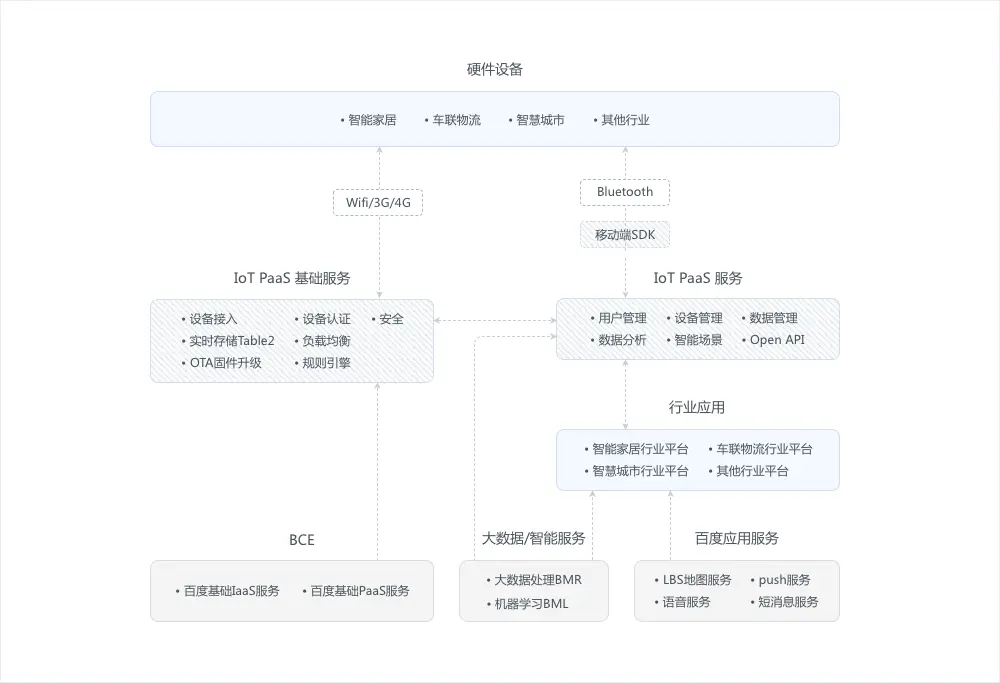Select the 安全 item
Screen dimensions: 1000x683
(x=391, y=319)
